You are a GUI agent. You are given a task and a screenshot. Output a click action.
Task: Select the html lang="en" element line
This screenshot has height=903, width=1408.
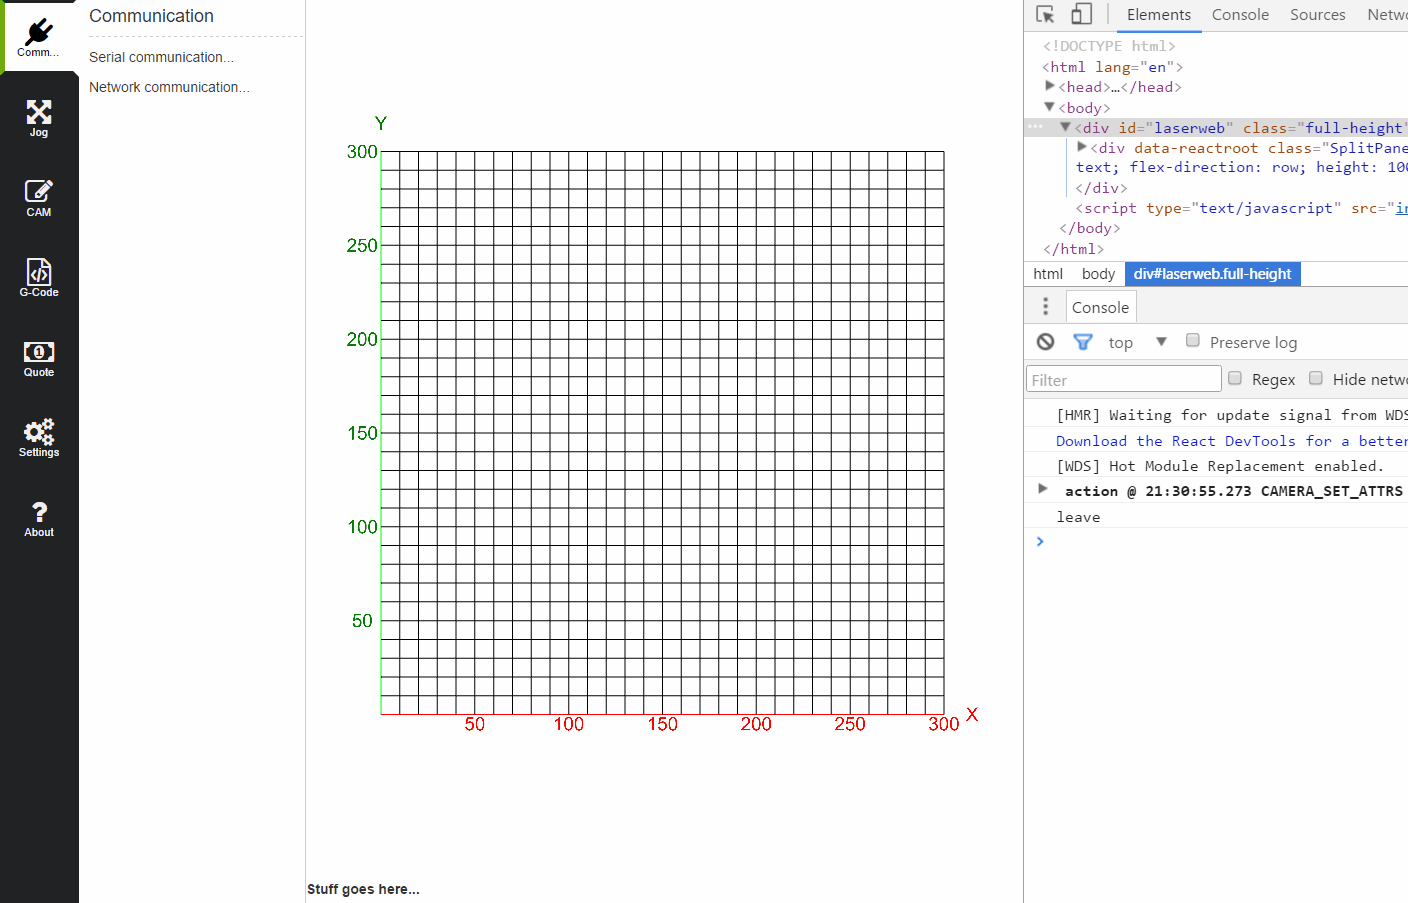pos(1112,67)
